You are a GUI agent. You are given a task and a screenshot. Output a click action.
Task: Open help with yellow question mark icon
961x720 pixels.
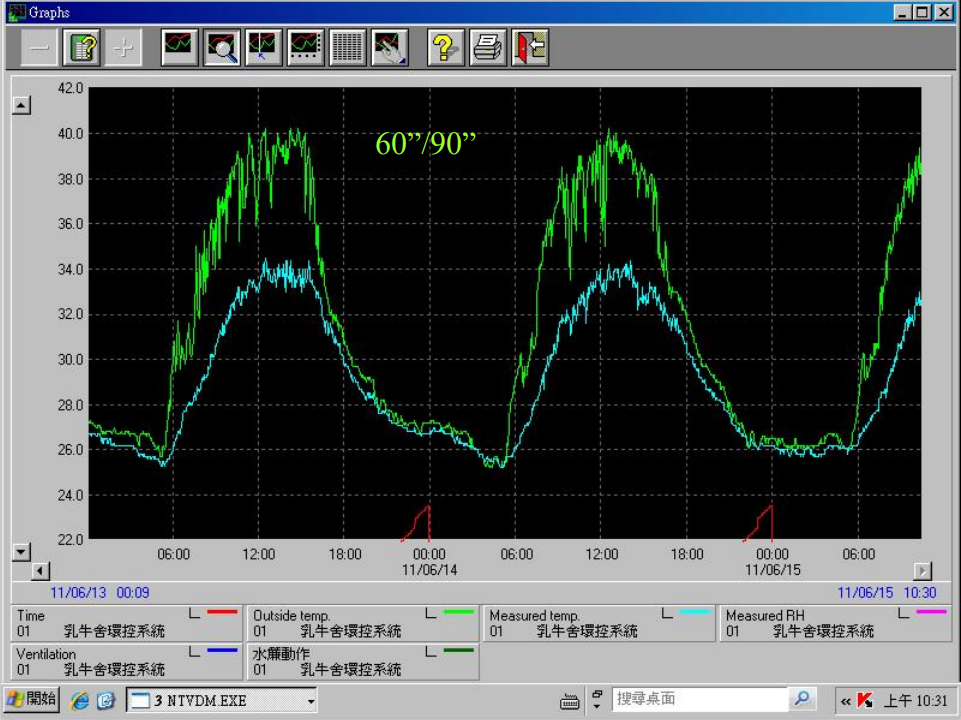coord(446,47)
